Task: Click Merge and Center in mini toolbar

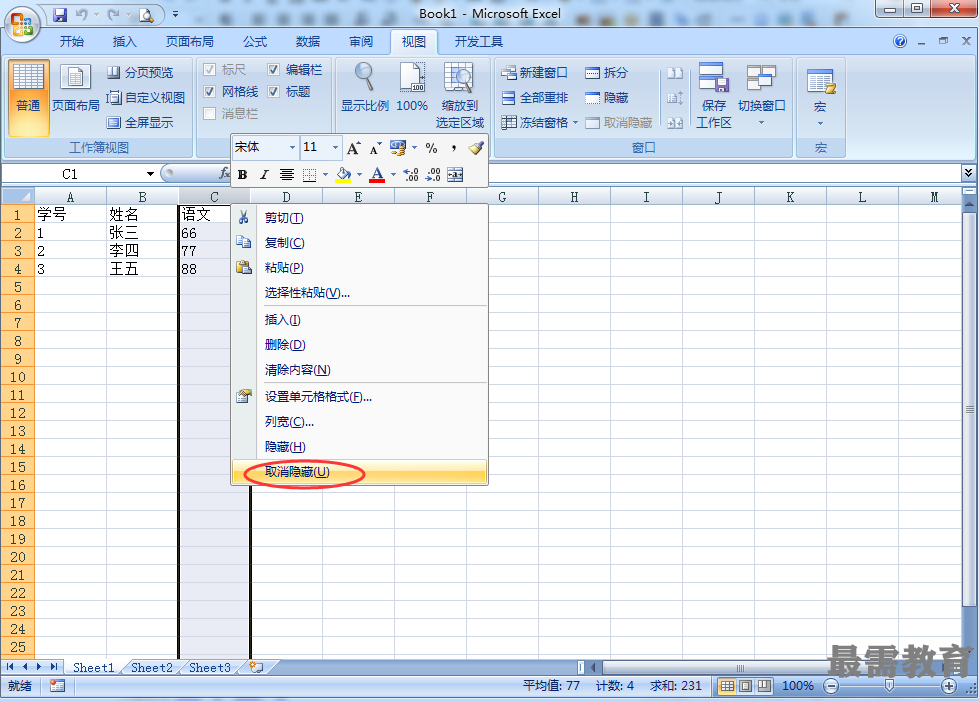Action: 455,175
